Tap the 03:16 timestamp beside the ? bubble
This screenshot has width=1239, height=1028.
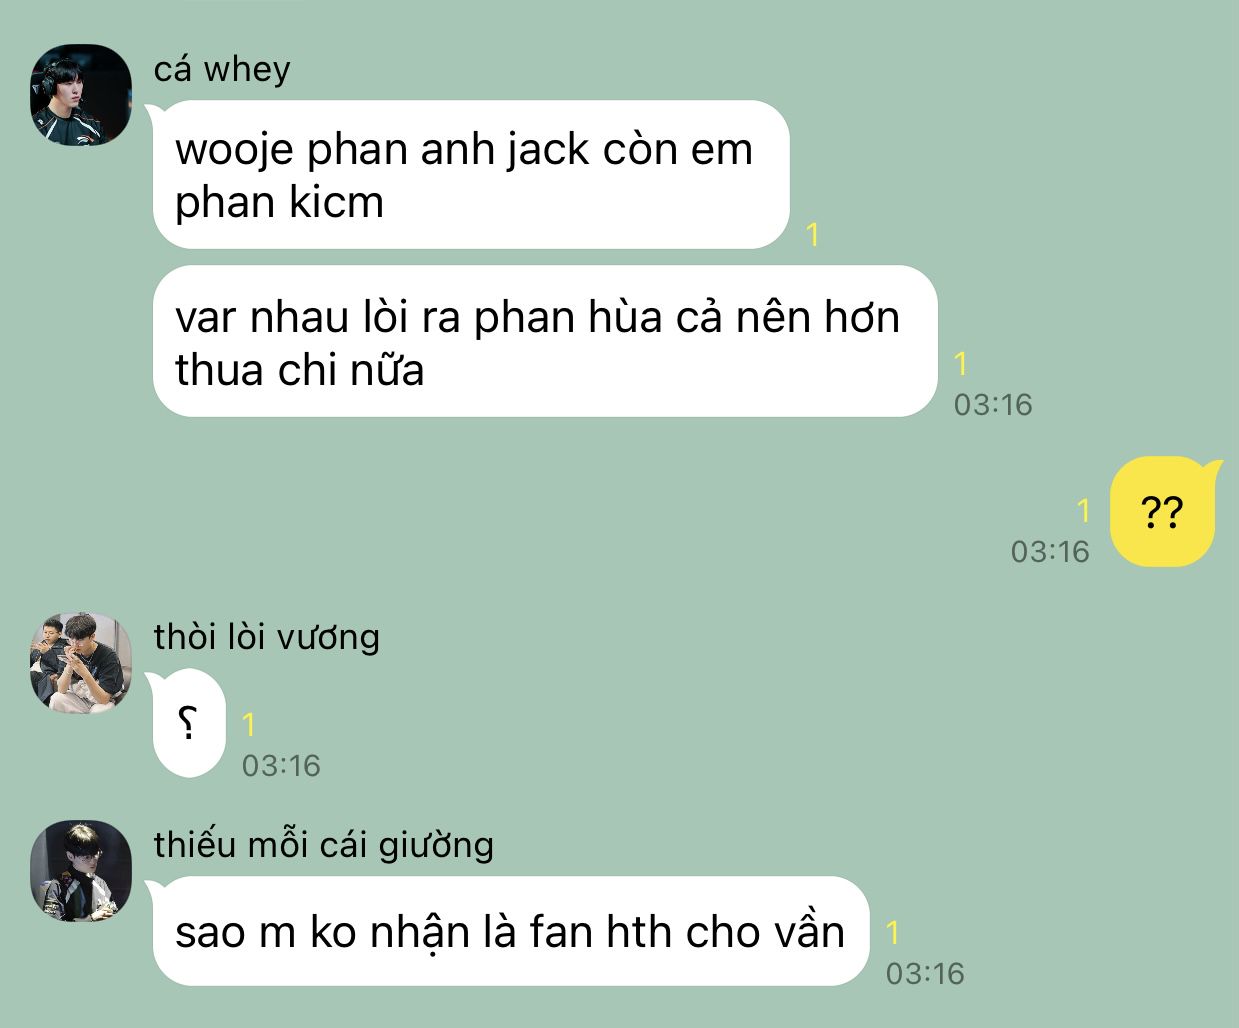coord(281,765)
